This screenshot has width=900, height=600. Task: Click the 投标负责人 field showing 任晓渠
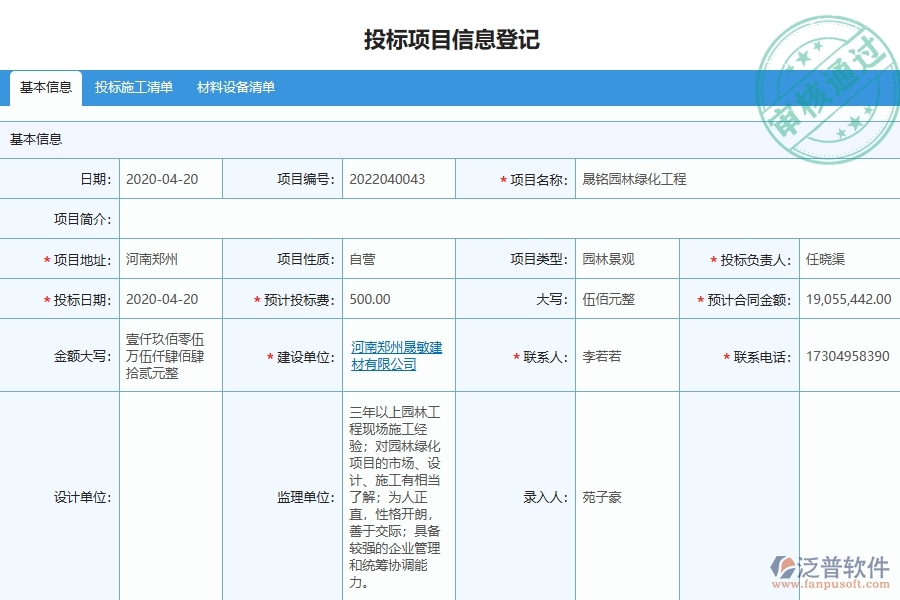pos(828,258)
